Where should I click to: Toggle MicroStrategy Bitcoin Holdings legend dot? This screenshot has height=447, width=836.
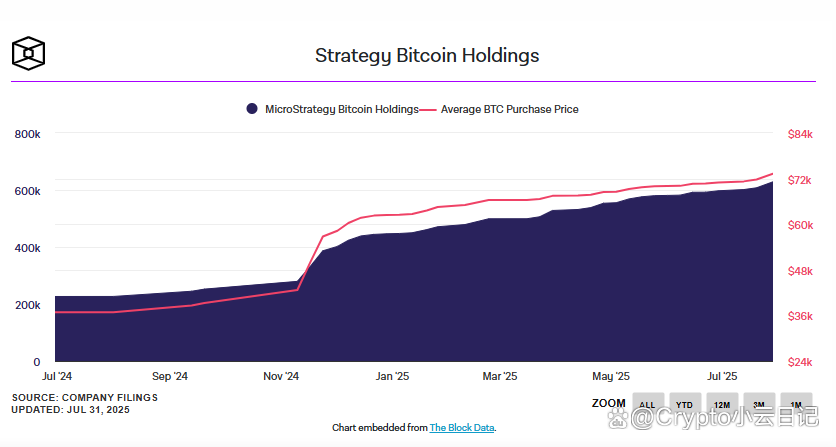pos(251,109)
